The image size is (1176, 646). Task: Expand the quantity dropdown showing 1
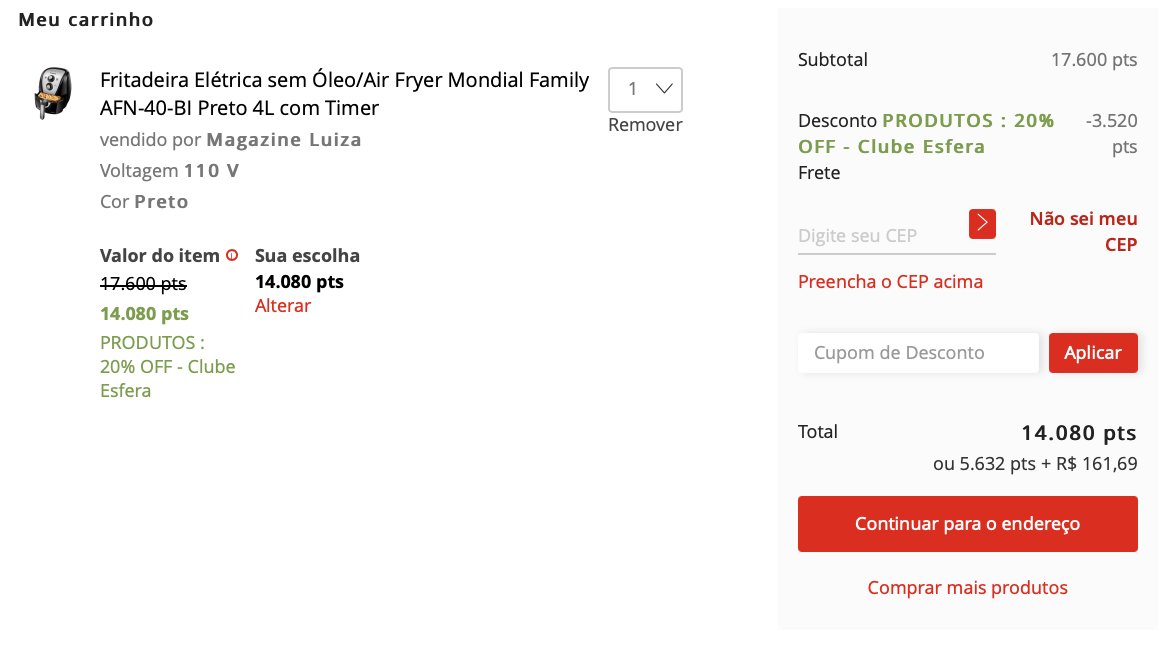[x=645, y=89]
